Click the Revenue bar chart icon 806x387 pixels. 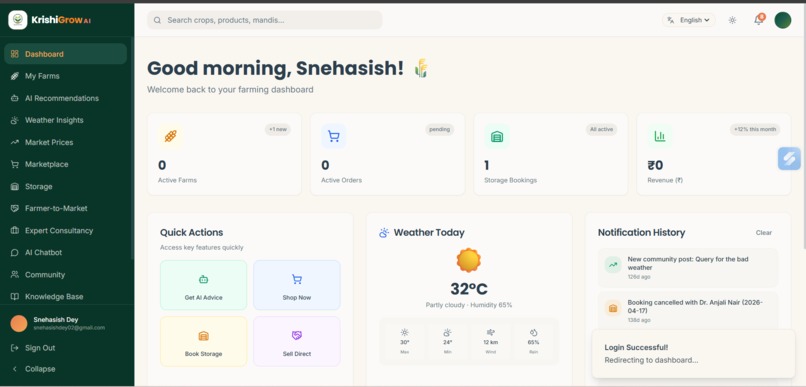tap(660, 136)
